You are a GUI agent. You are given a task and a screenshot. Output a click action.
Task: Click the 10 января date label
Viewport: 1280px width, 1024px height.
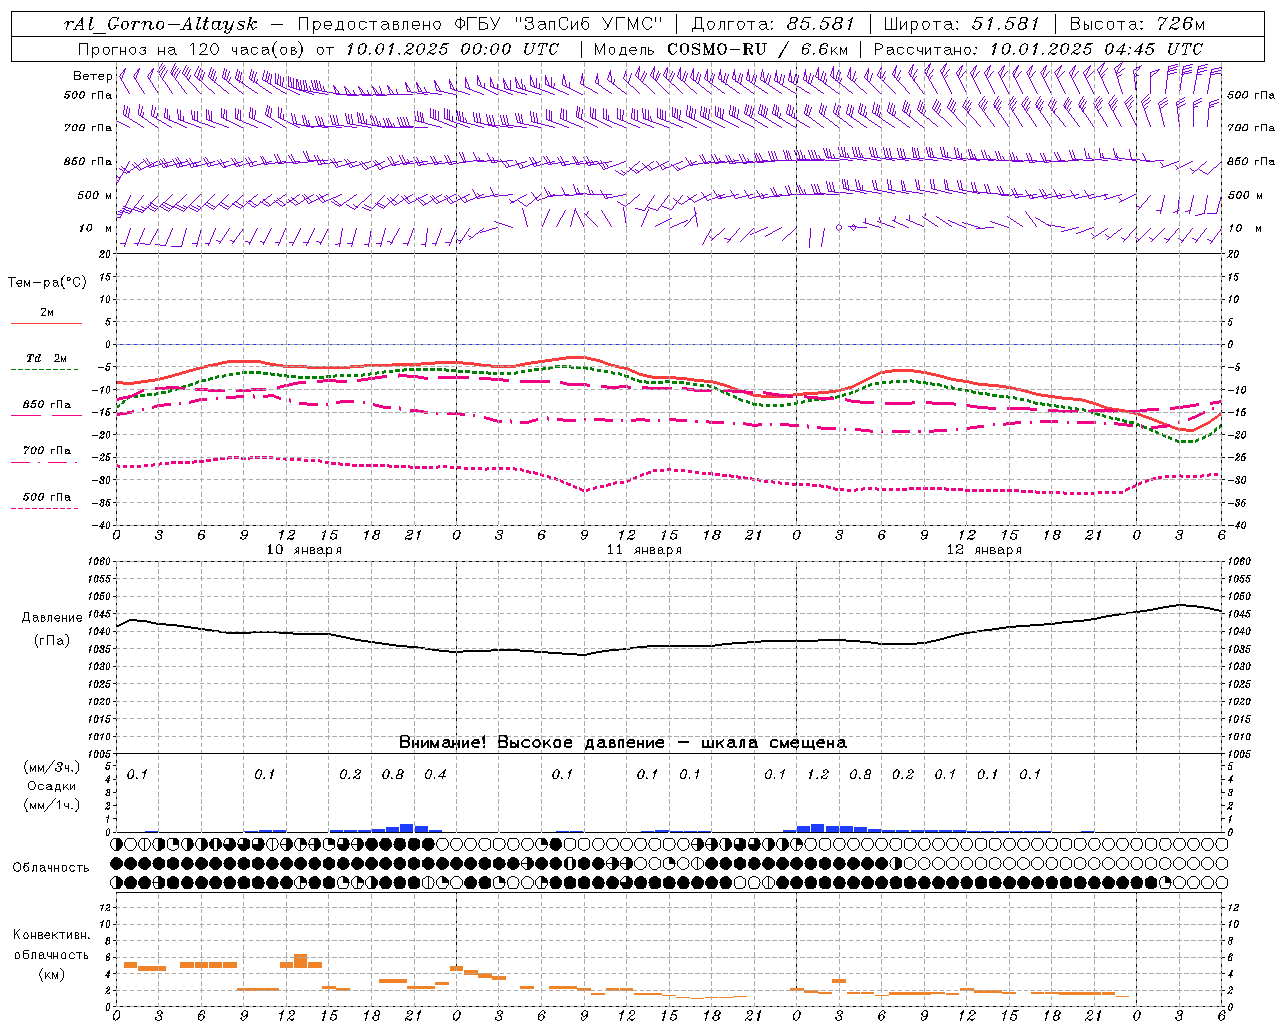pyautogui.click(x=304, y=550)
